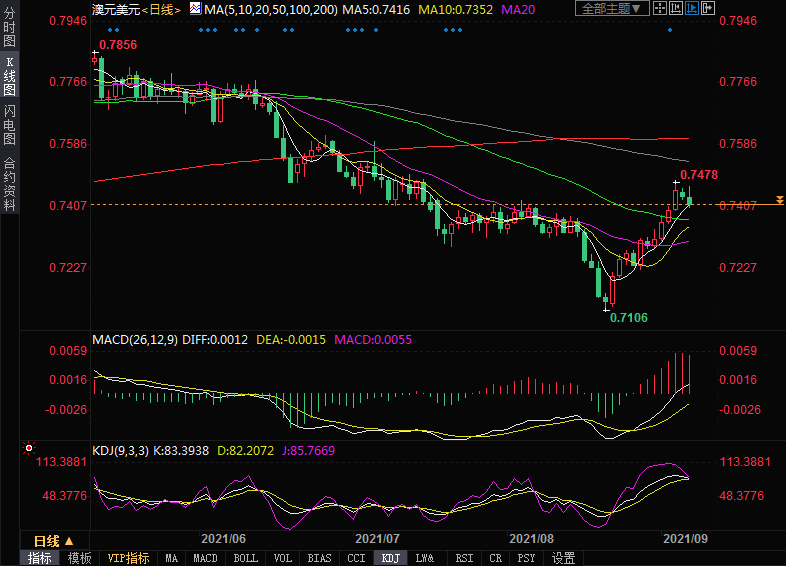Click the VIP指标 button

point(128,558)
